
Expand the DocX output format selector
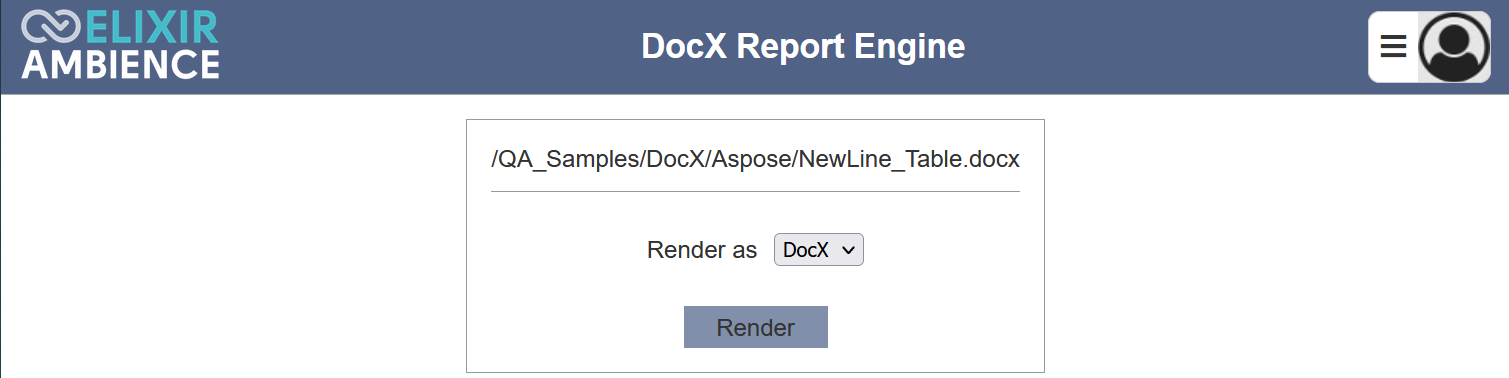(x=818, y=250)
